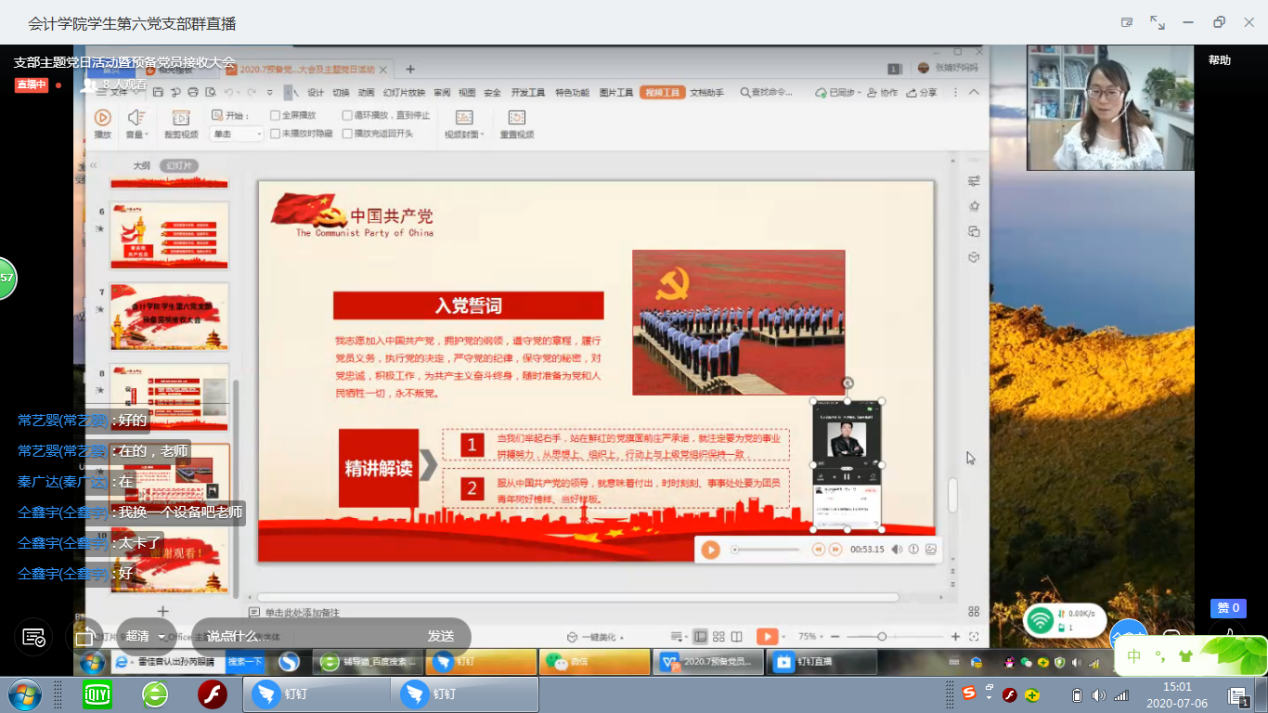Click the 重置视频 (reset video) icon

(516, 123)
